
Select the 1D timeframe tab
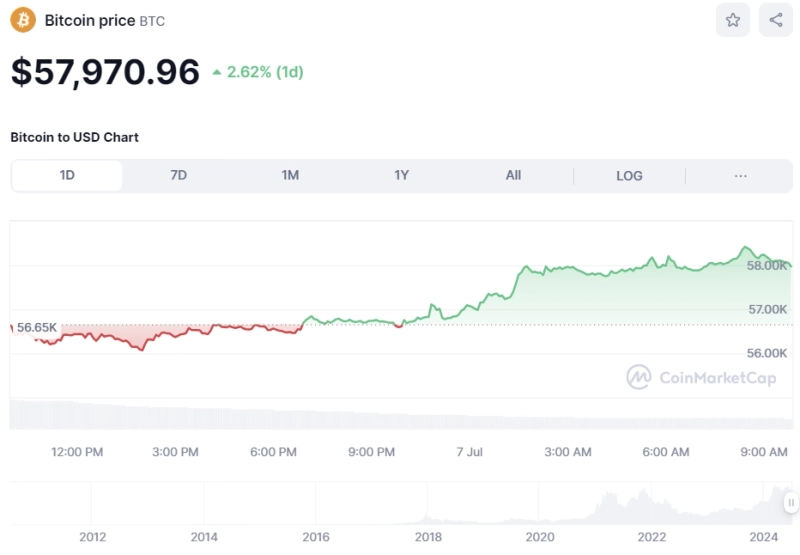pyautogui.click(x=67, y=176)
